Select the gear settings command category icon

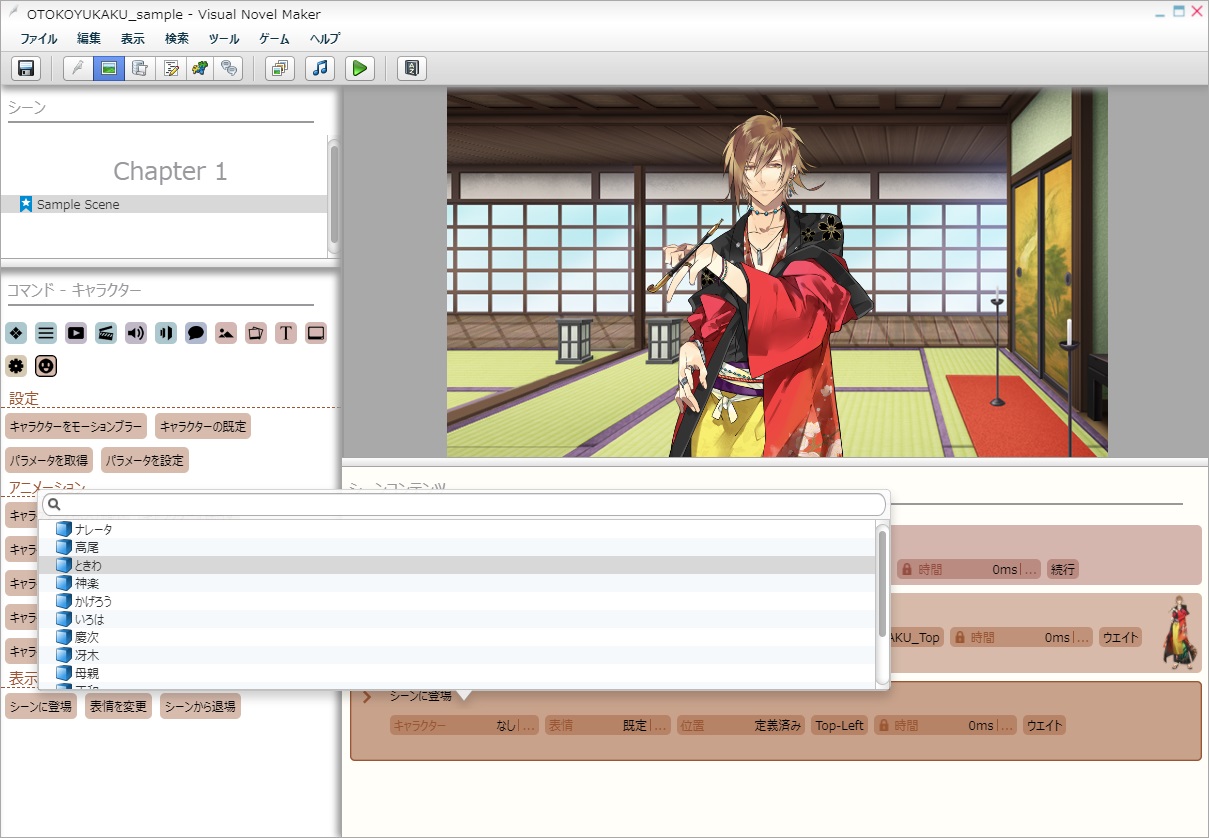pos(16,366)
